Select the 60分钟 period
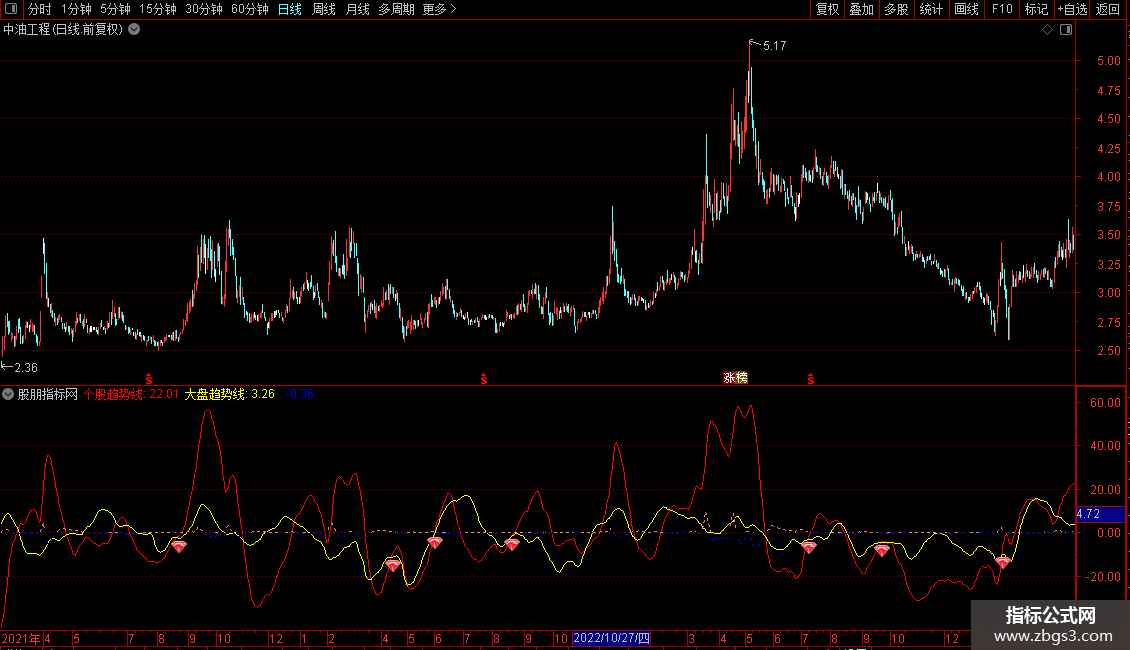The height and width of the screenshot is (650, 1130). coord(250,9)
